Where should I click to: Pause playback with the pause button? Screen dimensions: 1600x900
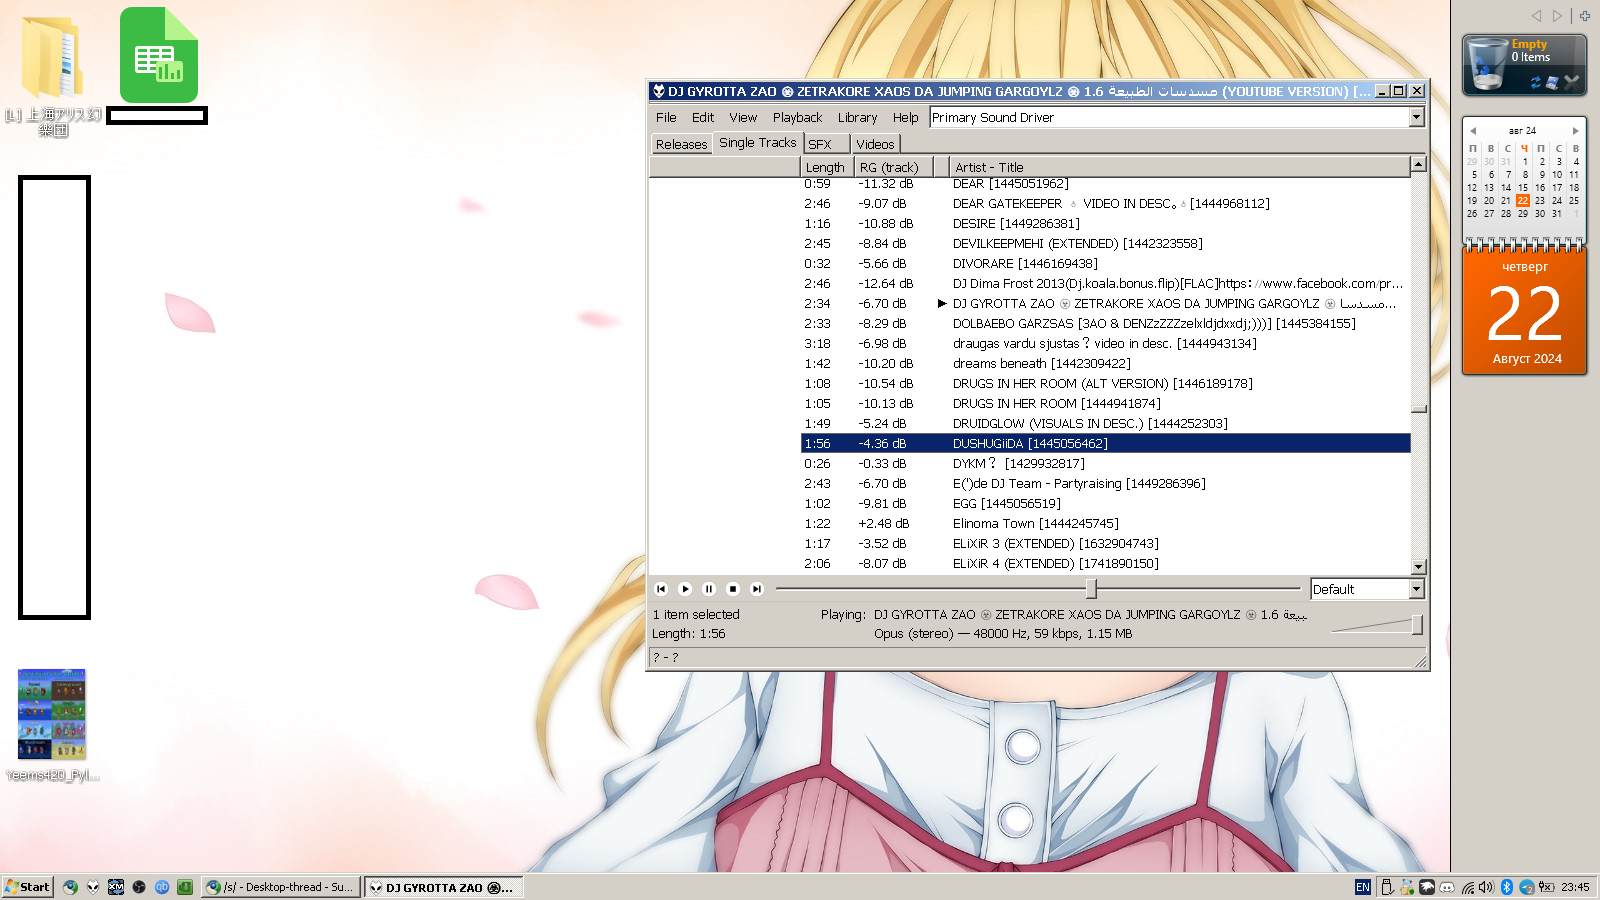pos(709,589)
